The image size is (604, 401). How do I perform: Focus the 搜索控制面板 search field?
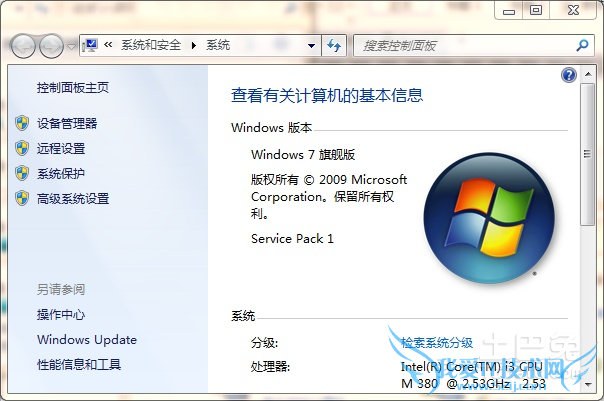pyautogui.click(x=464, y=46)
